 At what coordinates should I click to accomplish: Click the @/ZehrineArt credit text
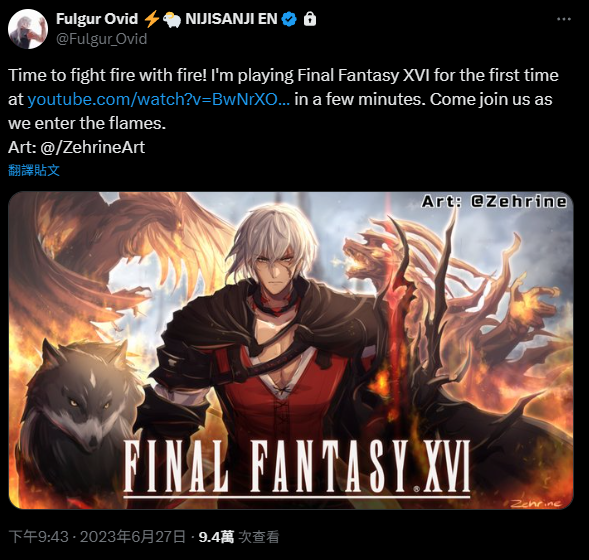point(92,147)
